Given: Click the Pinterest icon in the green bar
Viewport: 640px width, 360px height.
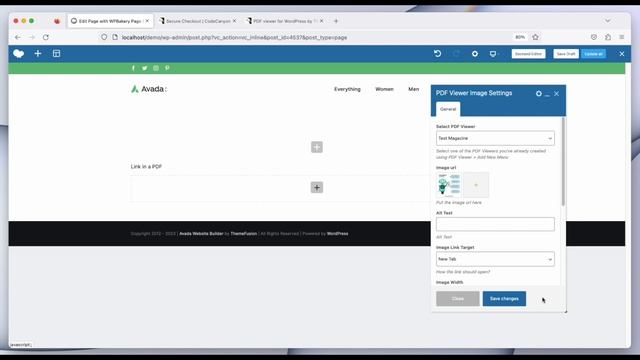Looking at the screenshot, I should click(167, 68).
